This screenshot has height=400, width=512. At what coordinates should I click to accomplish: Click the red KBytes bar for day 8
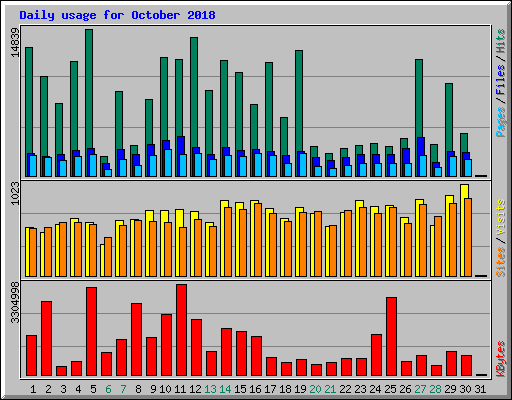tap(137, 340)
